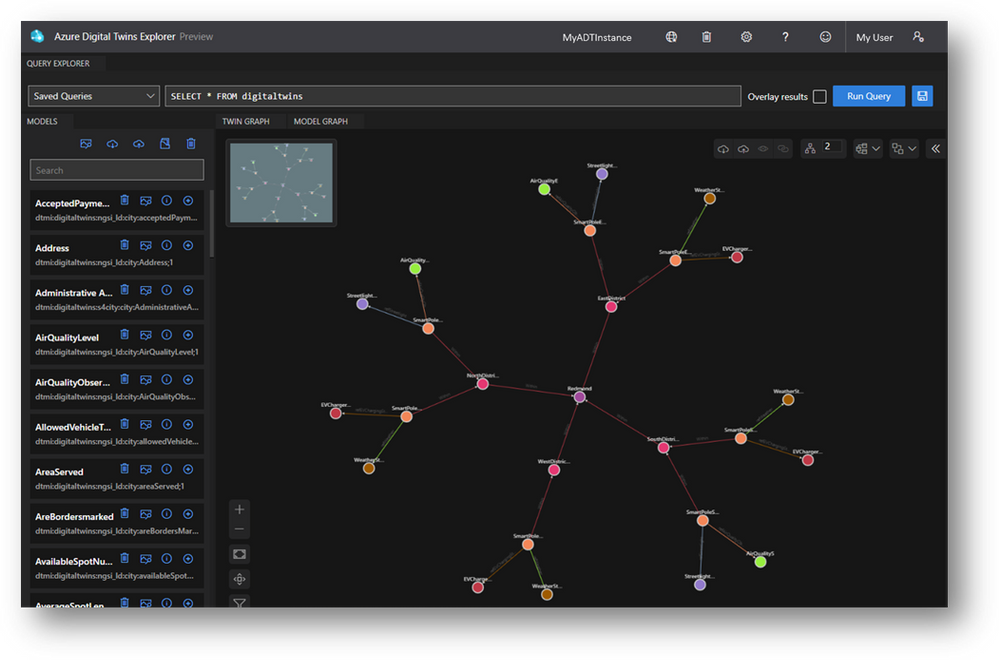This screenshot has width=999, height=660.
Task: View info for the AvailableSpotNu... model
Action: coord(167,559)
